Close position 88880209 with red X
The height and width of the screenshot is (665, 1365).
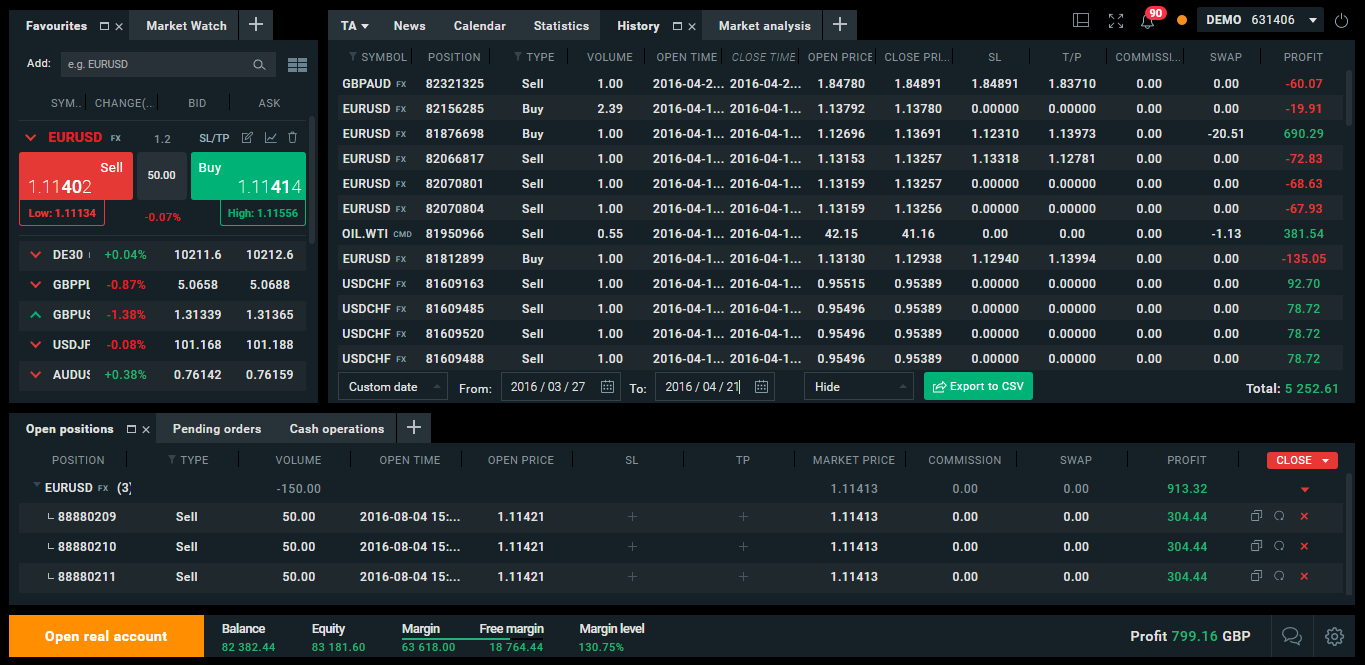tap(1303, 517)
